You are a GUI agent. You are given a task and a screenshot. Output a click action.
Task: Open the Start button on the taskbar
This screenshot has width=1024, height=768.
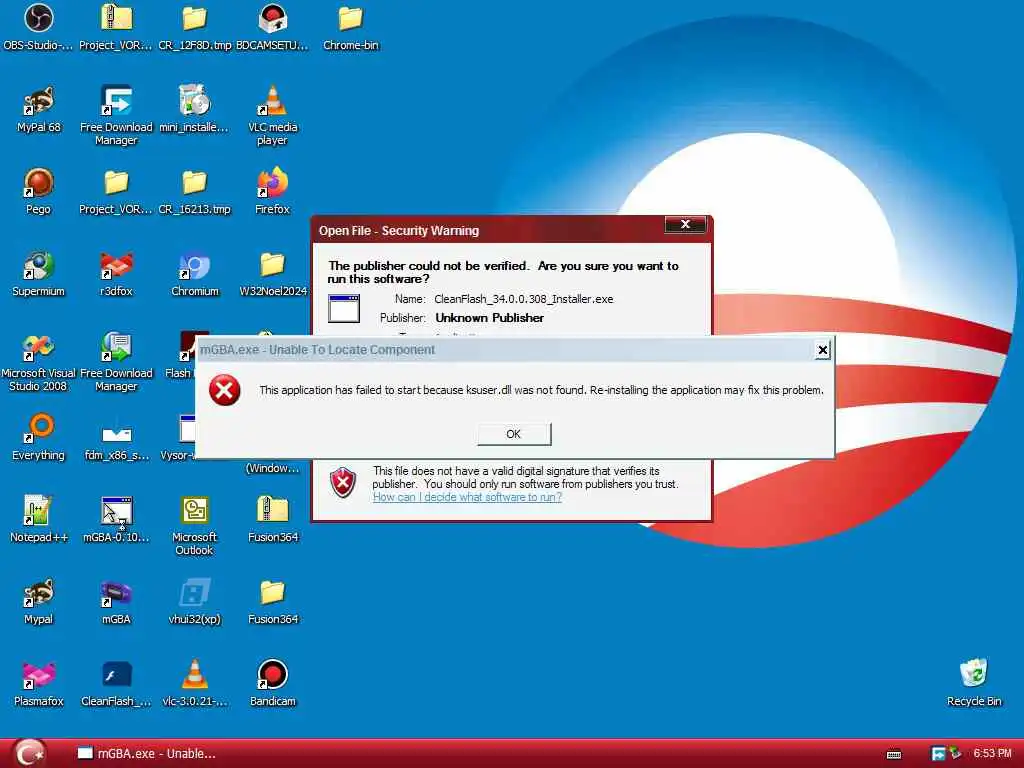pyautogui.click(x=31, y=753)
